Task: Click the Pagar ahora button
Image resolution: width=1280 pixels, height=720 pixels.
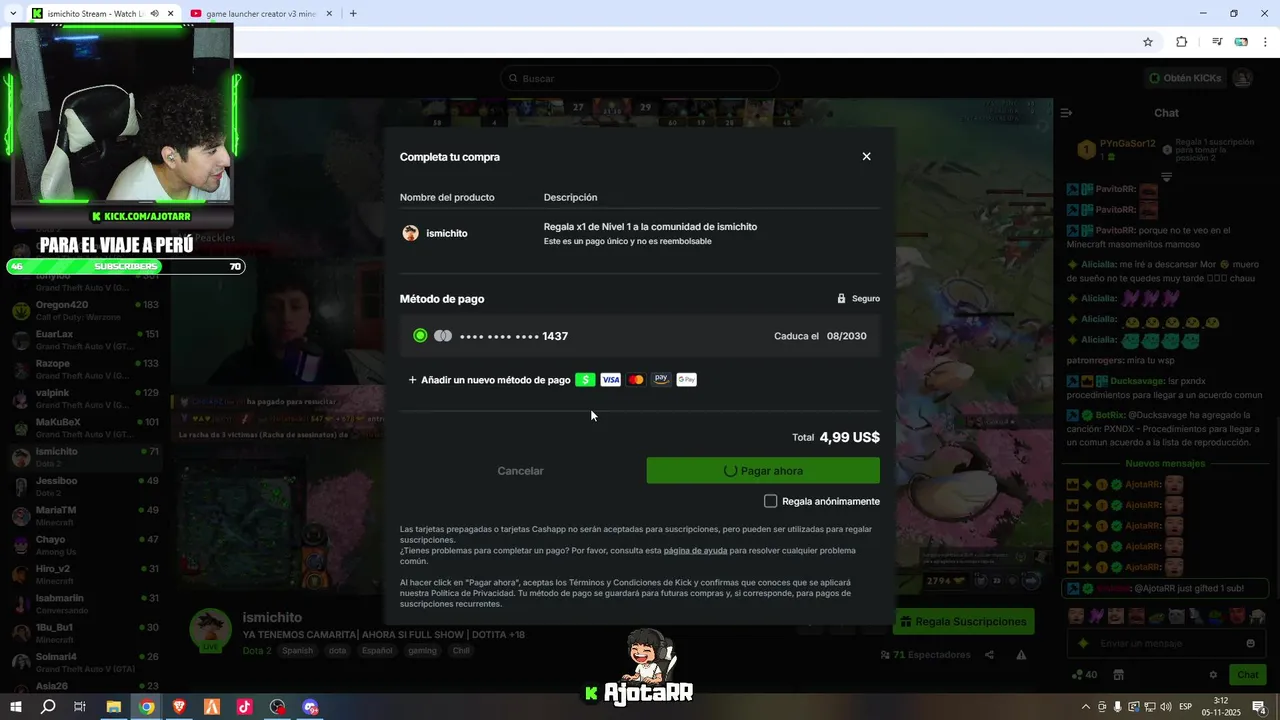Action: (x=763, y=471)
